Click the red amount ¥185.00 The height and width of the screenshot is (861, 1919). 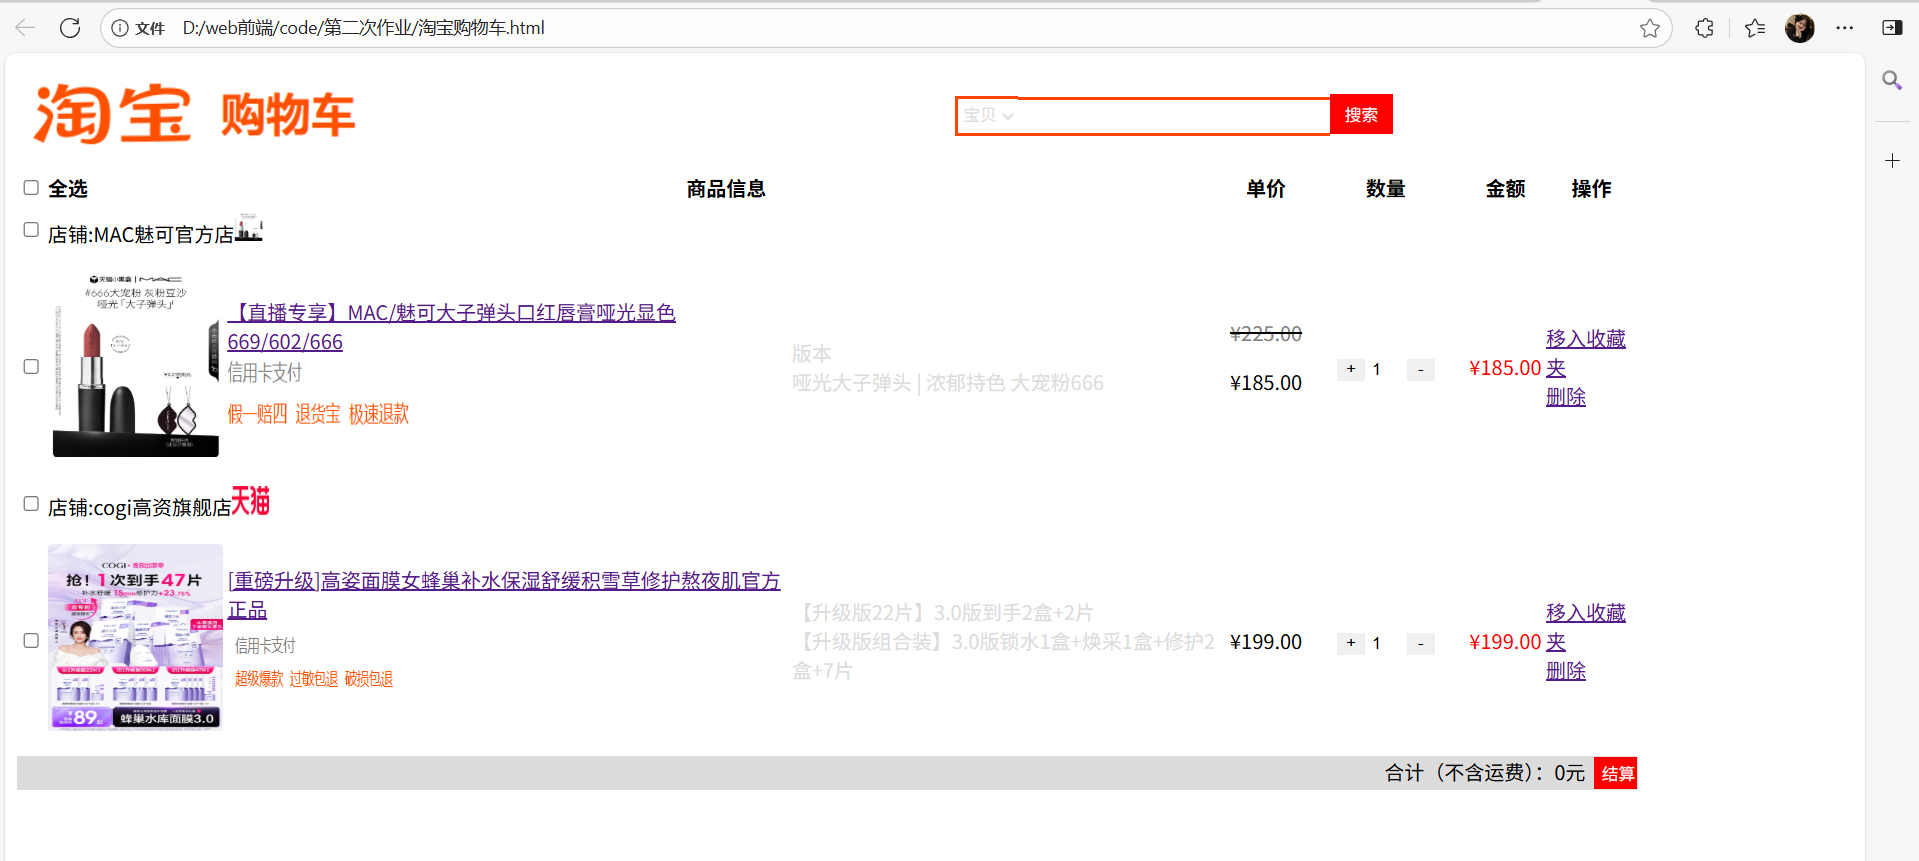(1505, 368)
